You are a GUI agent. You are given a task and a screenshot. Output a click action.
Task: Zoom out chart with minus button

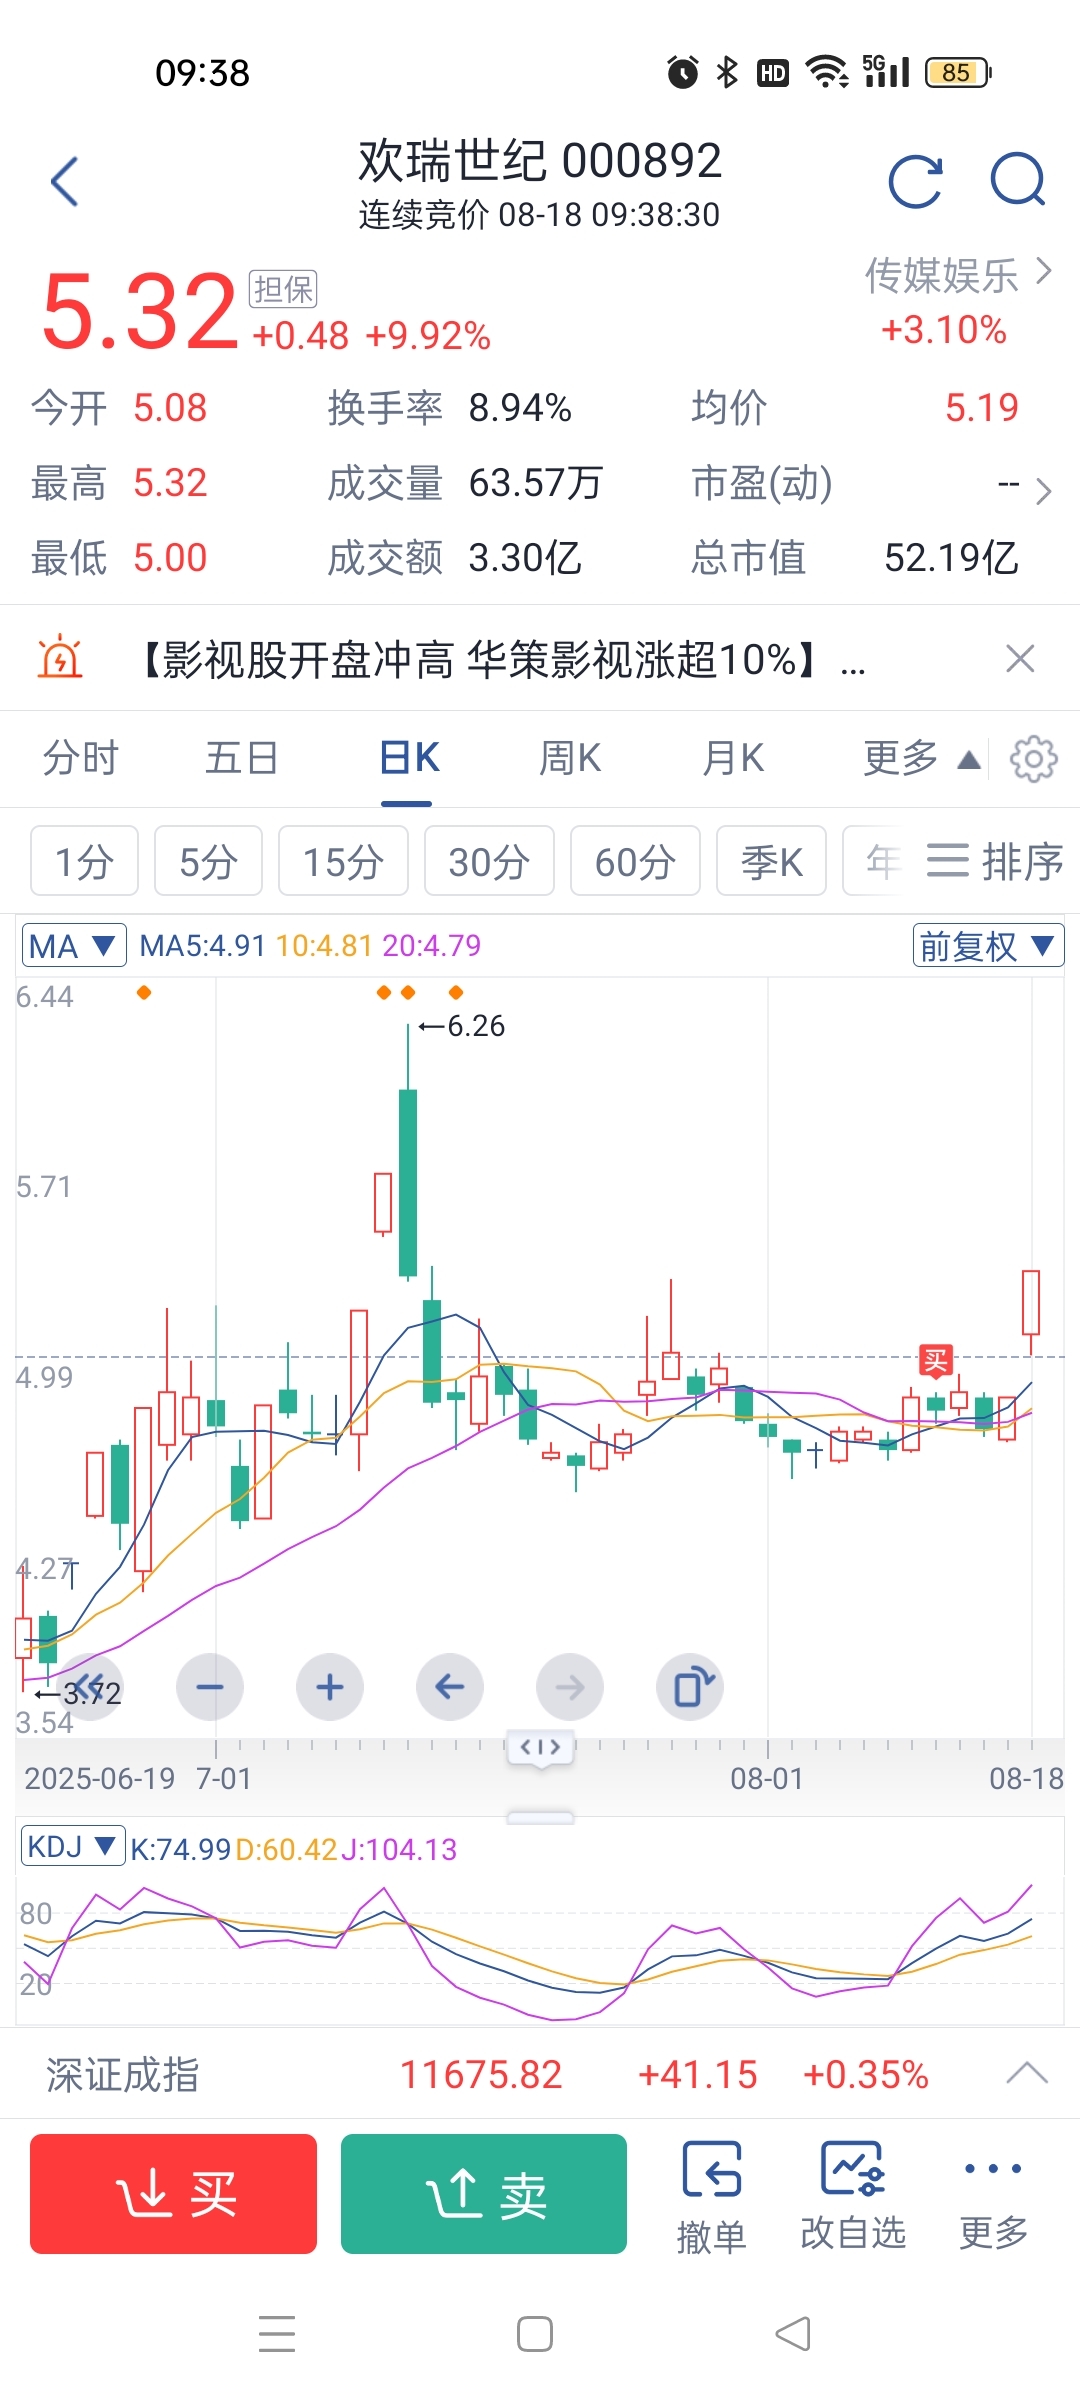210,1687
